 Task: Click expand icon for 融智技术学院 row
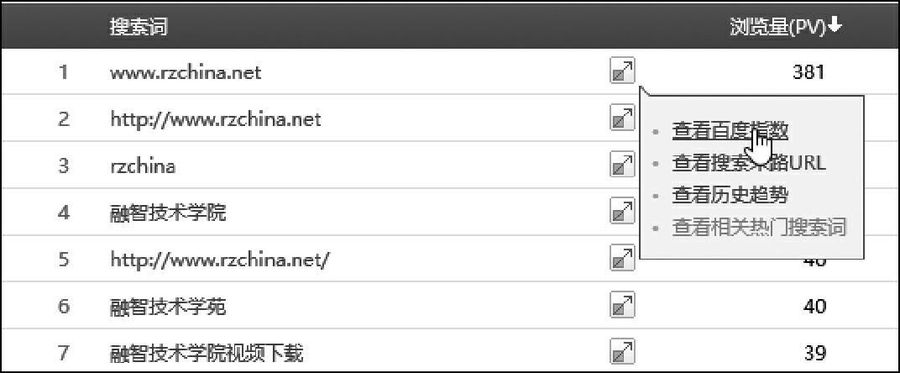[622, 212]
